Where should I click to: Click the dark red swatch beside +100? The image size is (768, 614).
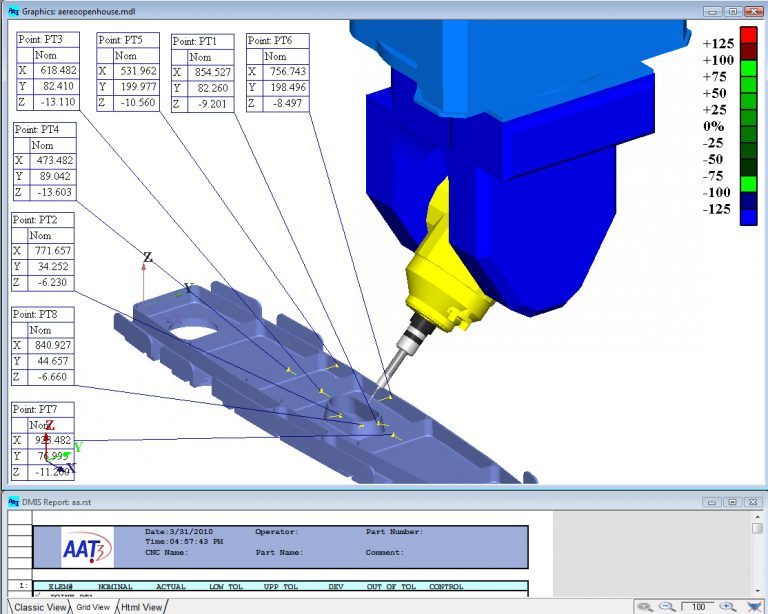click(x=748, y=52)
